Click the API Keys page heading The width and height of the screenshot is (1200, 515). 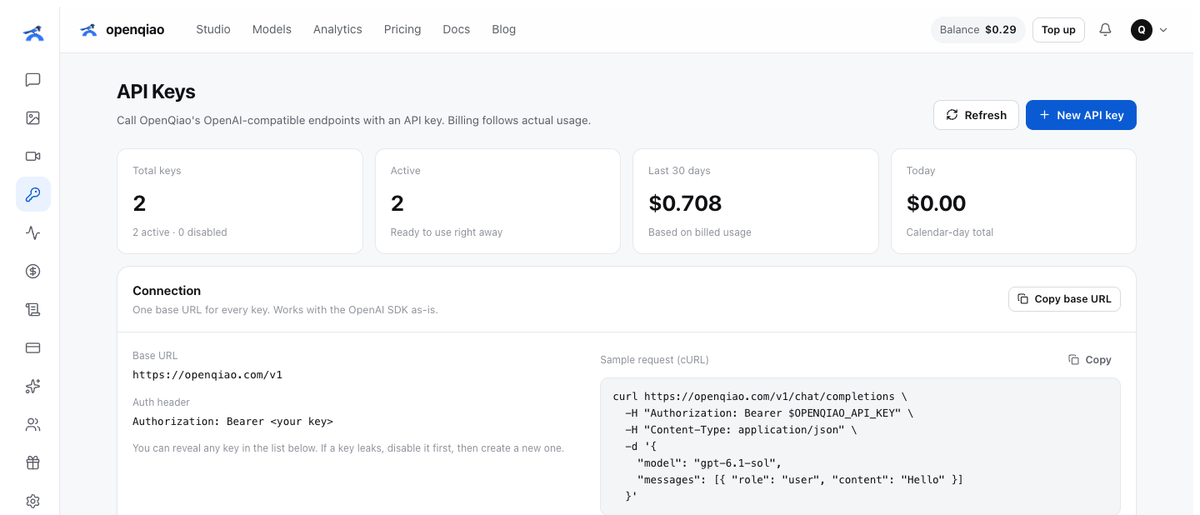click(x=156, y=92)
